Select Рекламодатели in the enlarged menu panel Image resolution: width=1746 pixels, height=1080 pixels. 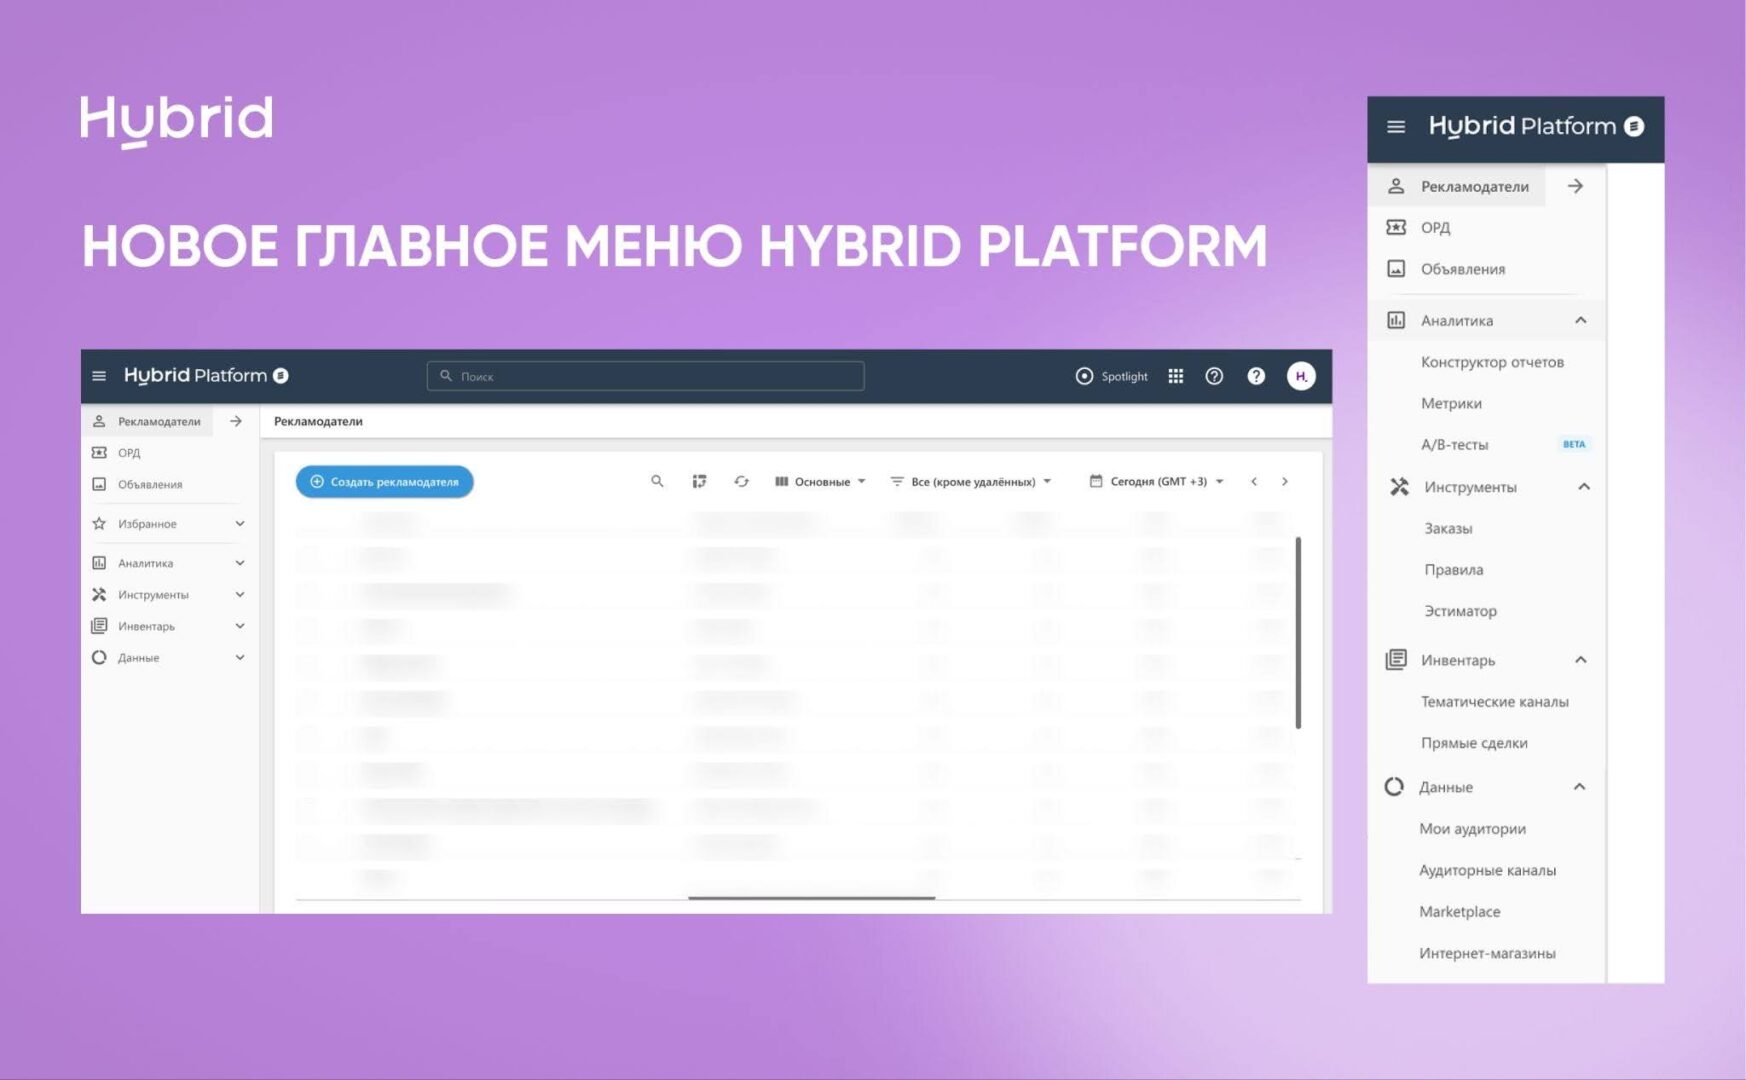click(x=1457, y=186)
